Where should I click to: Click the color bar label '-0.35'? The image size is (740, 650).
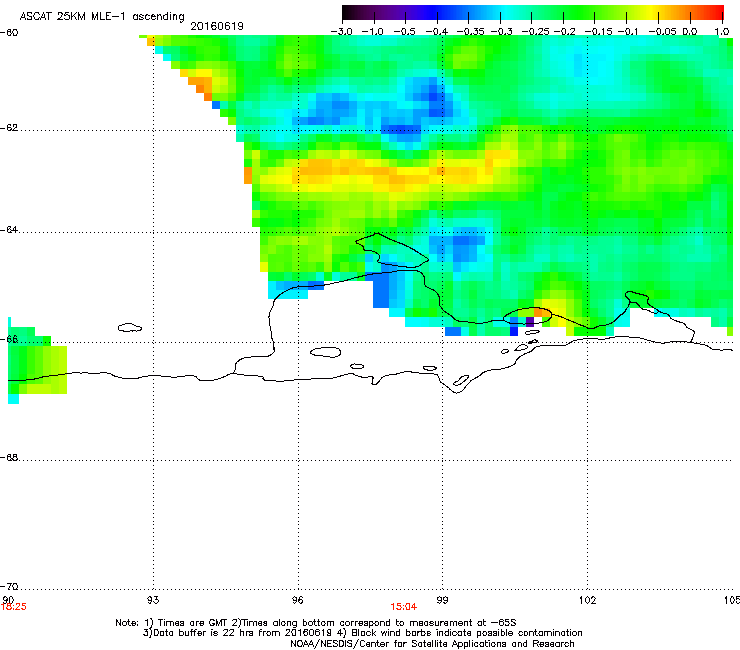click(471, 32)
